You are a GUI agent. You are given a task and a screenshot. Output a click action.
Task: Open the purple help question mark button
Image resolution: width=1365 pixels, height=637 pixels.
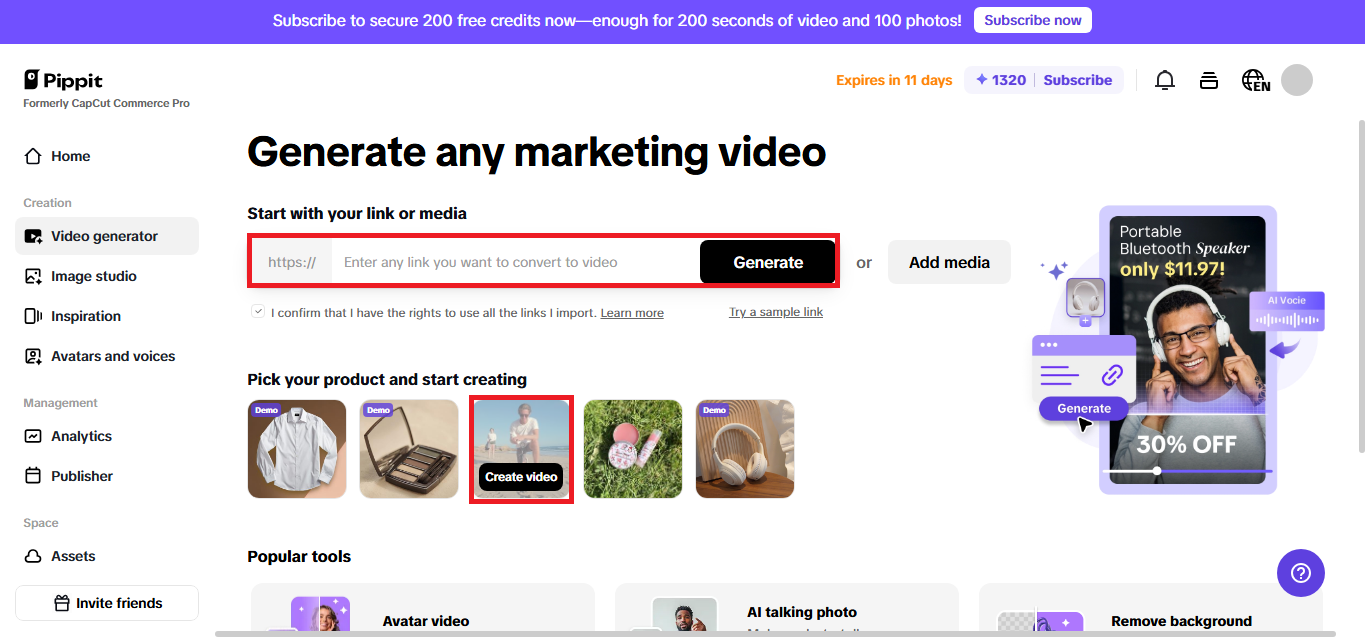coord(1301,573)
